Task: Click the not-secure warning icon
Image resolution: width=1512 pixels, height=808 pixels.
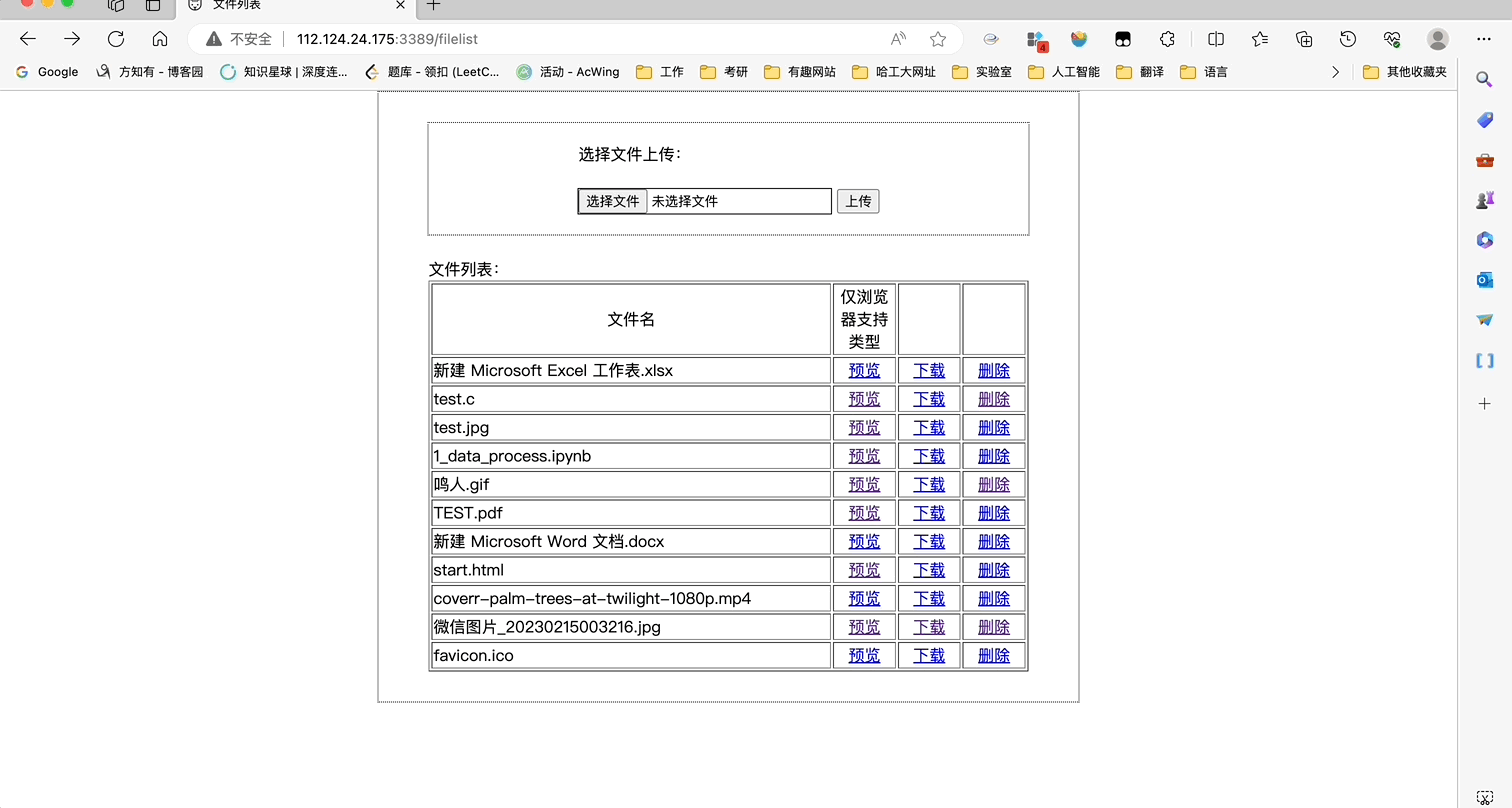Action: tap(213, 39)
